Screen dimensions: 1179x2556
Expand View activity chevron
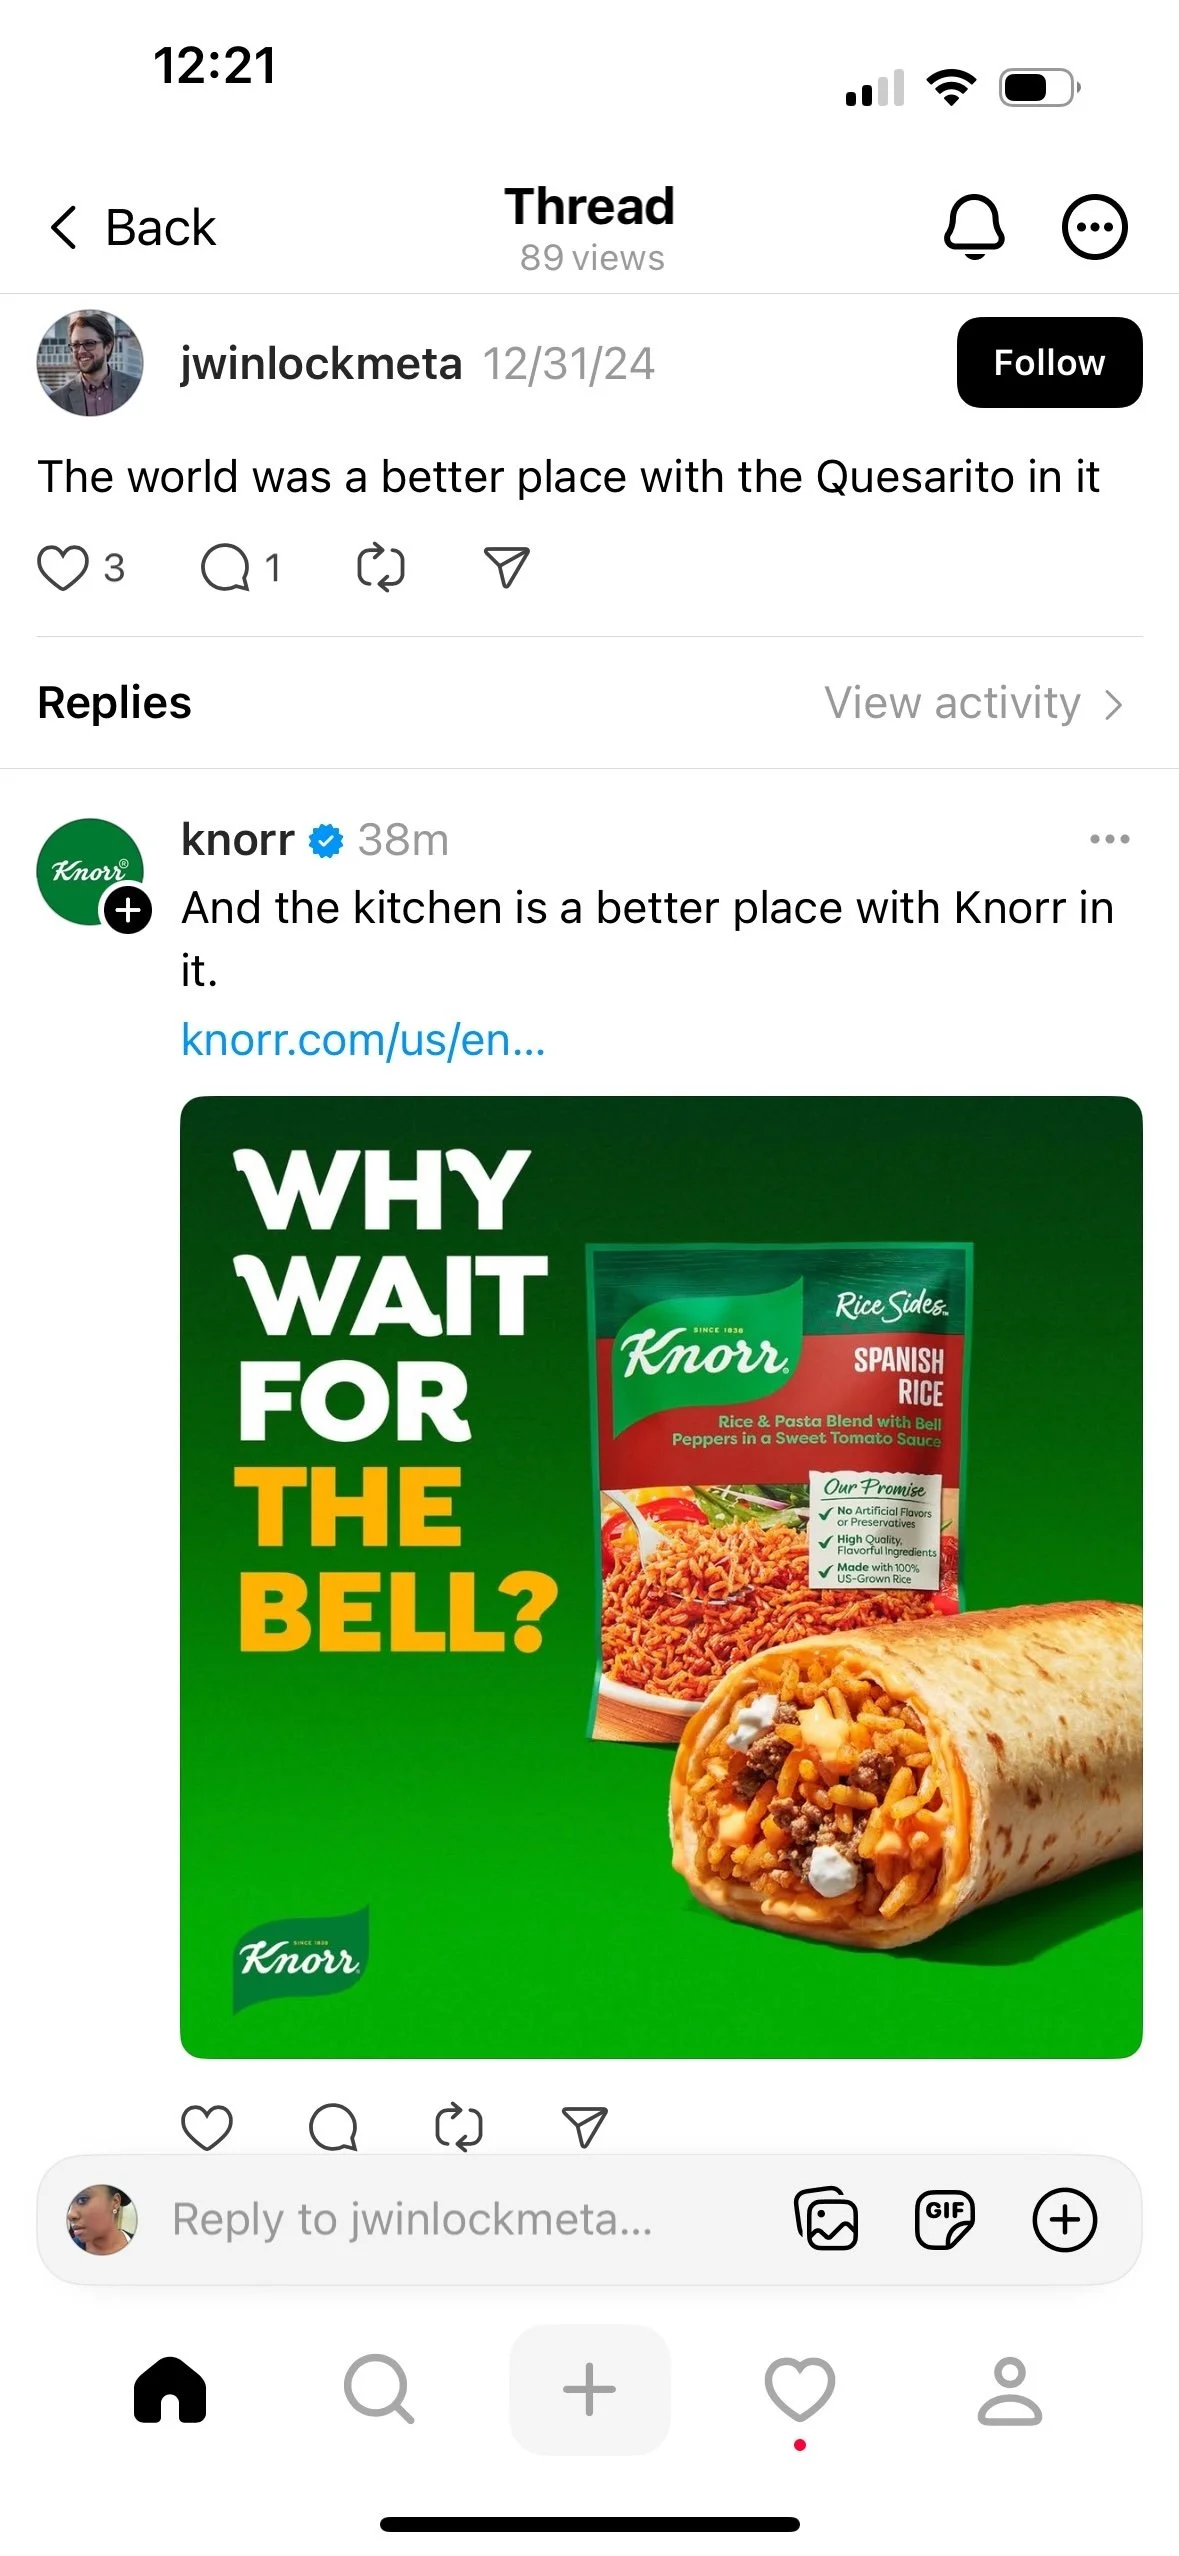pyautogui.click(x=1114, y=704)
